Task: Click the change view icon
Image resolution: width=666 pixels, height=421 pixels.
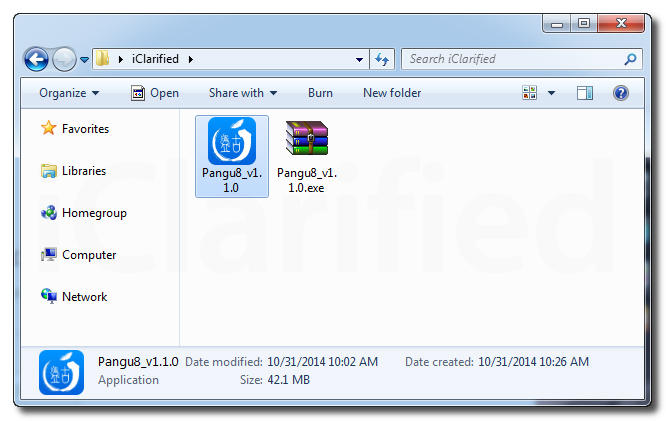Action: pyautogui.click(x=530, y=93)
